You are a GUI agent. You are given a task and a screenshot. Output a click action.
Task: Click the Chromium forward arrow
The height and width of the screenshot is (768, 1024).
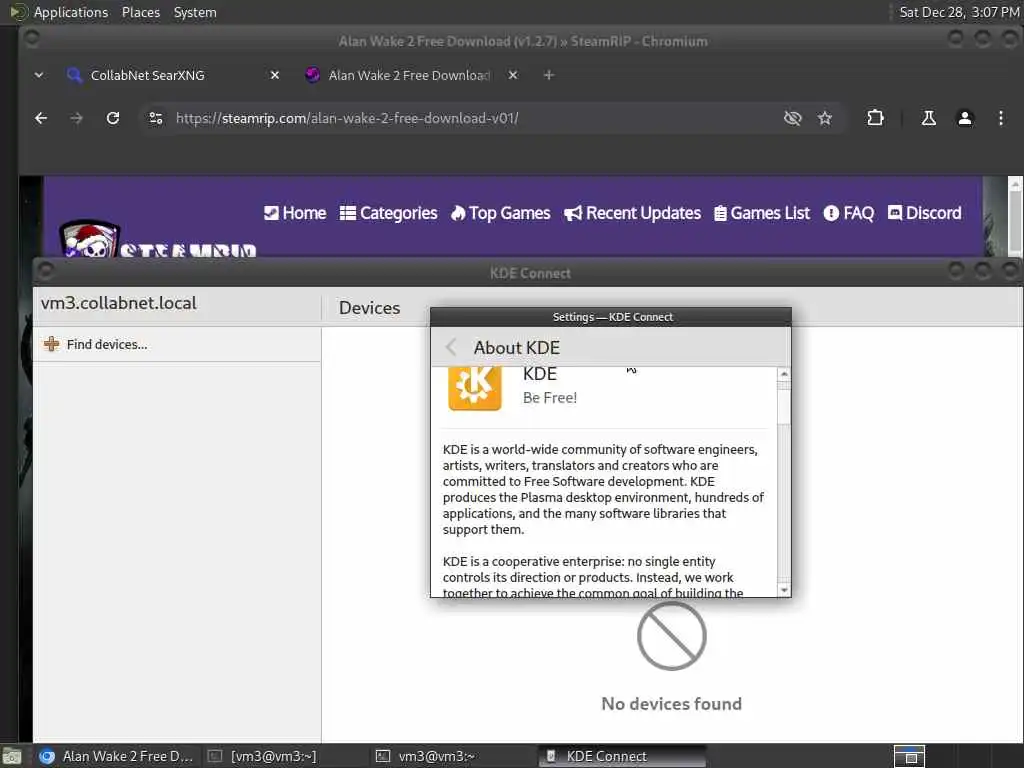(x=76, y=118)
